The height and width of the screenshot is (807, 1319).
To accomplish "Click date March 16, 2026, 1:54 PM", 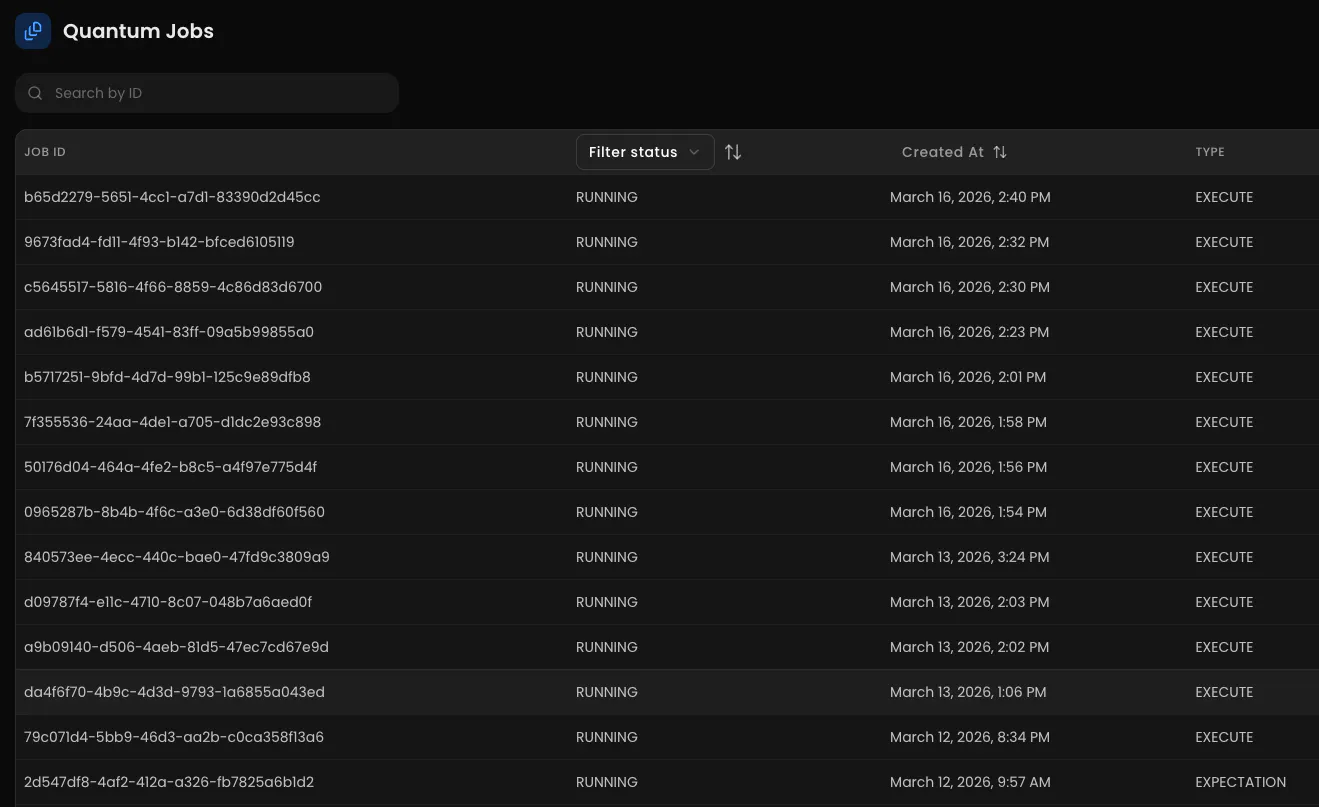I will tap(968, 512).
